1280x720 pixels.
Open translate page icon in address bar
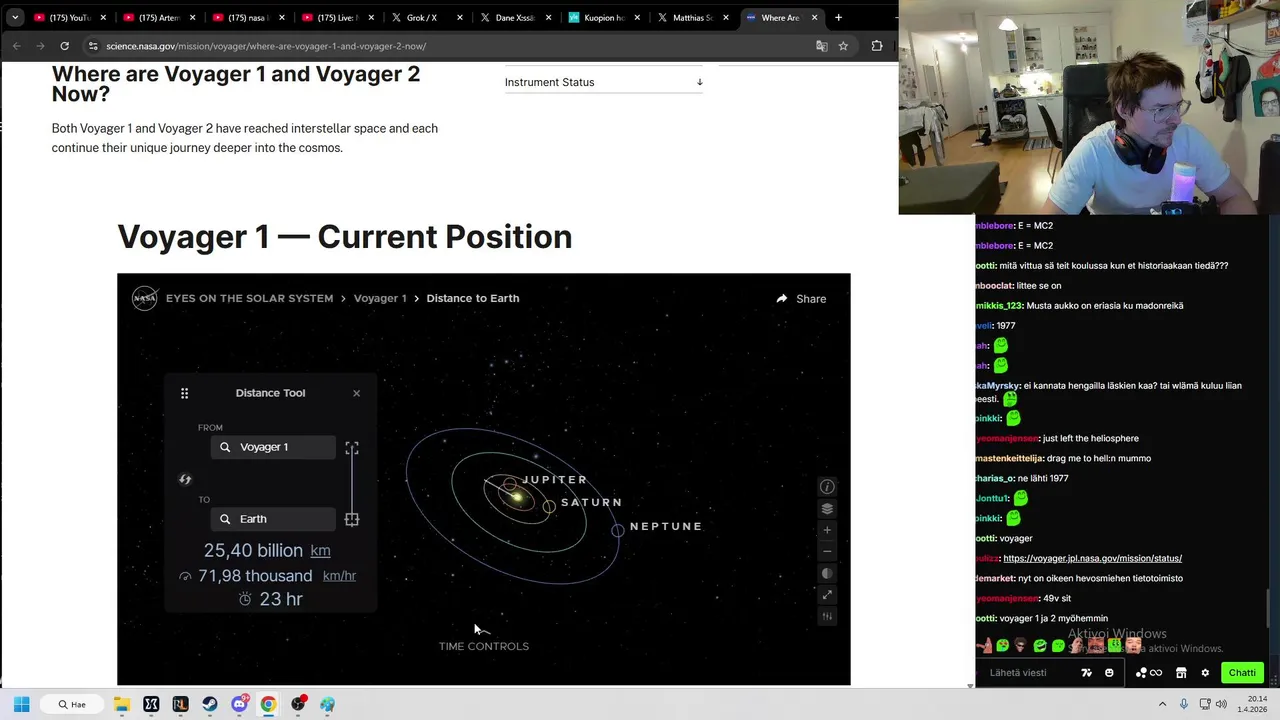[822, 46]
